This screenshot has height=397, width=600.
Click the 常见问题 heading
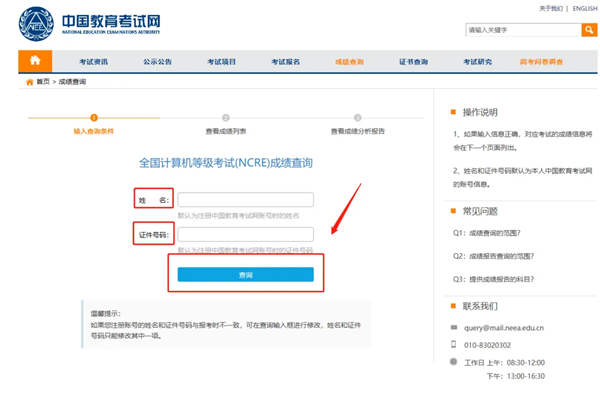[x=480, y=211]
